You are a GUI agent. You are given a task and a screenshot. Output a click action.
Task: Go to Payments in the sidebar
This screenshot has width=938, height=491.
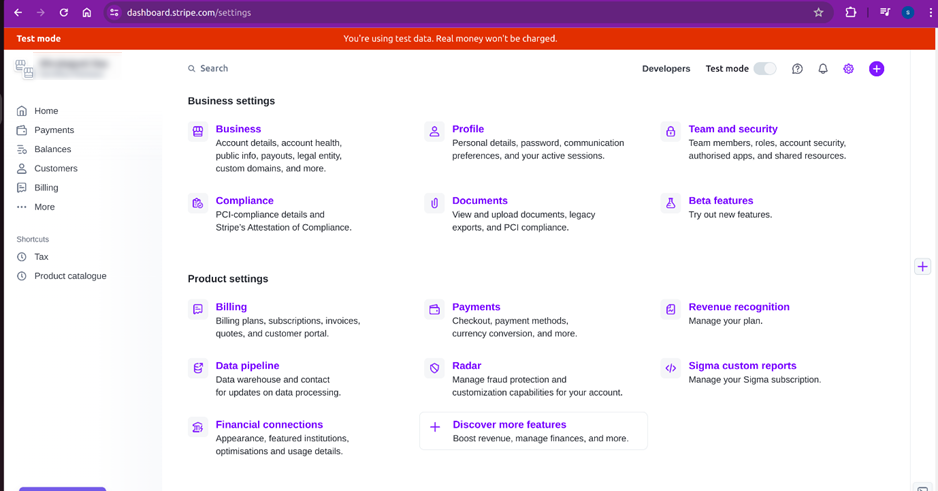point(54,130)
